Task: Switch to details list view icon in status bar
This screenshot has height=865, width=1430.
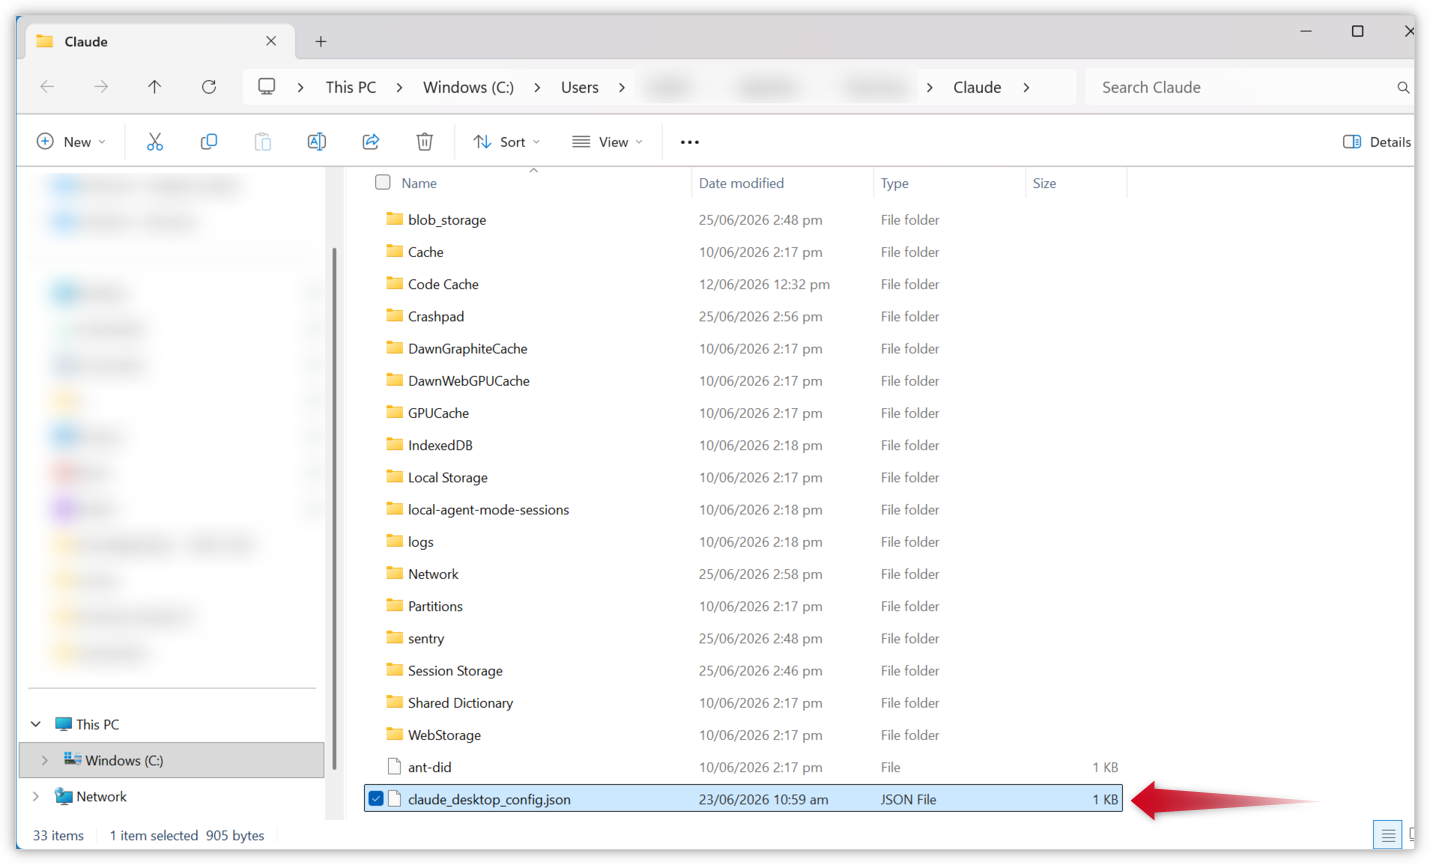Action: 1388,835
